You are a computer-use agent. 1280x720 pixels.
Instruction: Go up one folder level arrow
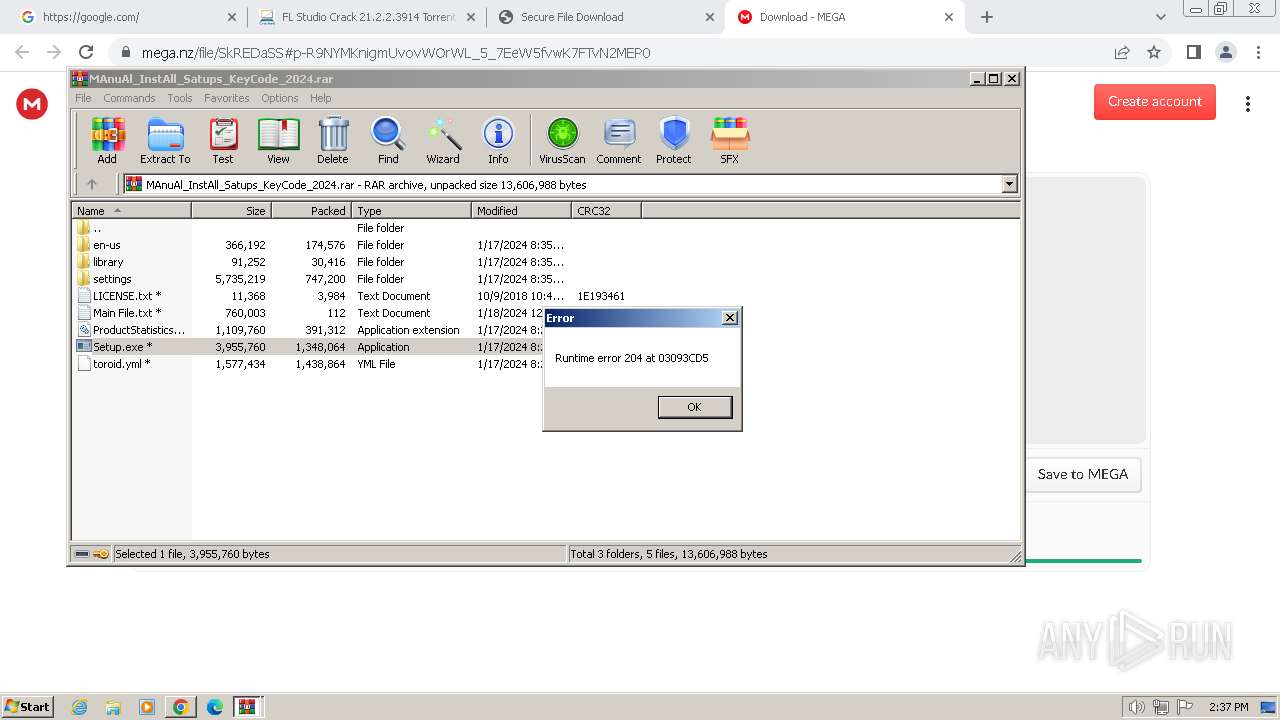92,184
